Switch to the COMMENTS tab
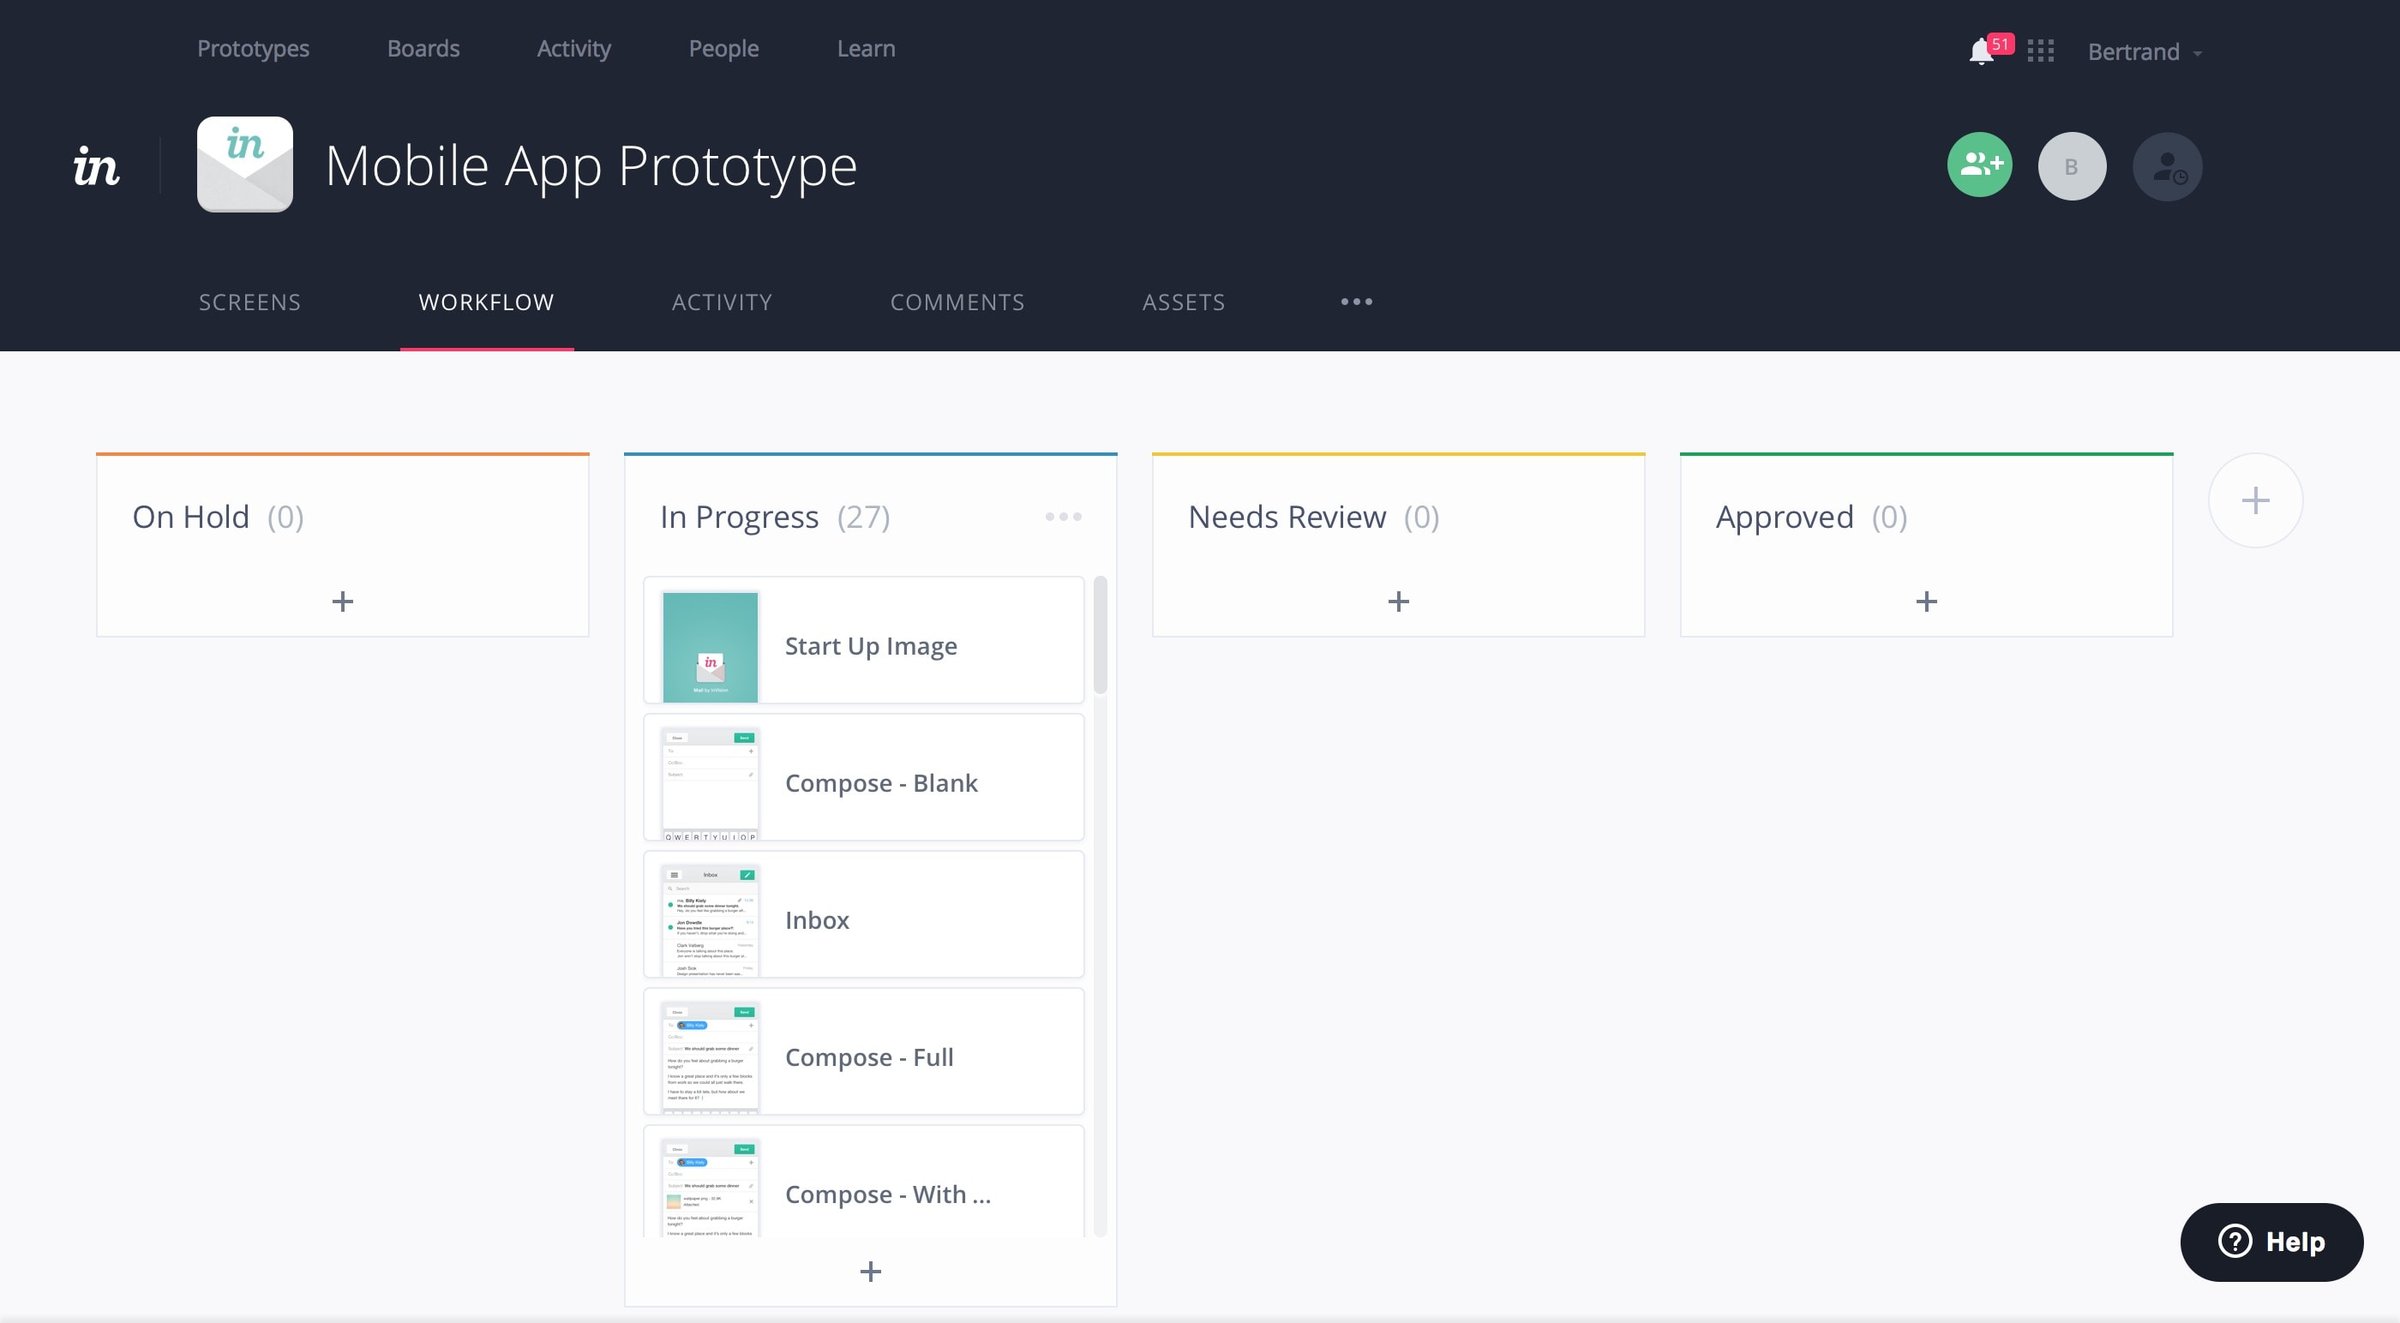This screenshot has width=2400, height=1323. (957, 302)
